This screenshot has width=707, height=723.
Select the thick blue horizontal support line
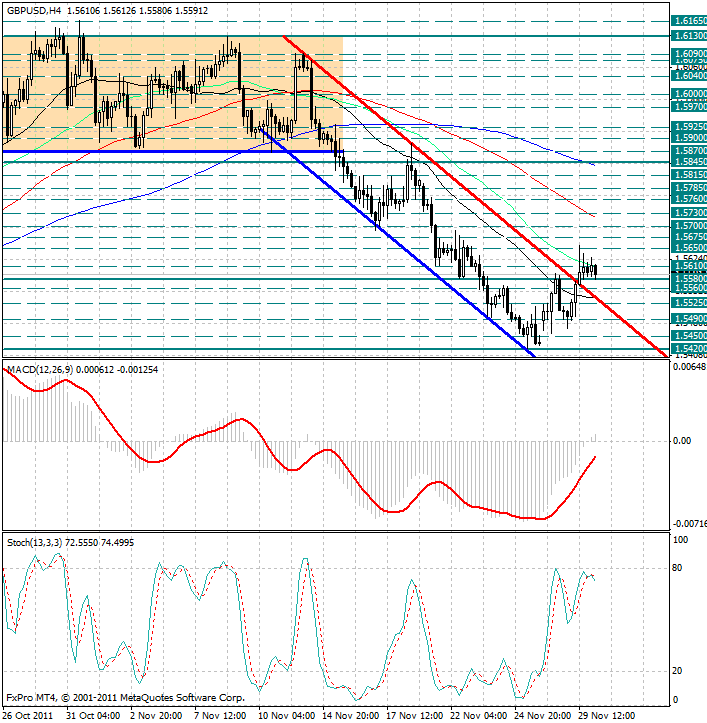pos(173,151)
